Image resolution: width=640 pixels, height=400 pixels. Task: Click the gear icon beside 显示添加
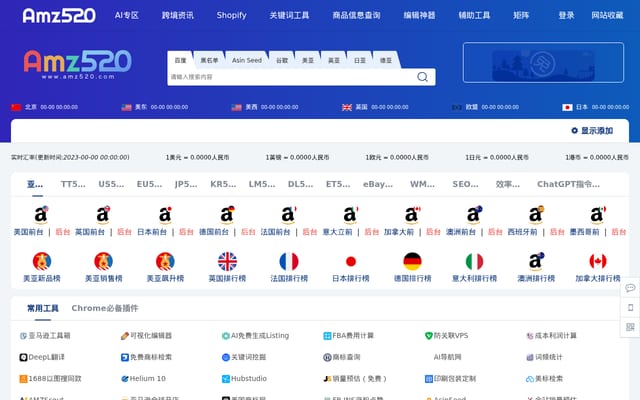pyautogui.click(x=574, y=131)
